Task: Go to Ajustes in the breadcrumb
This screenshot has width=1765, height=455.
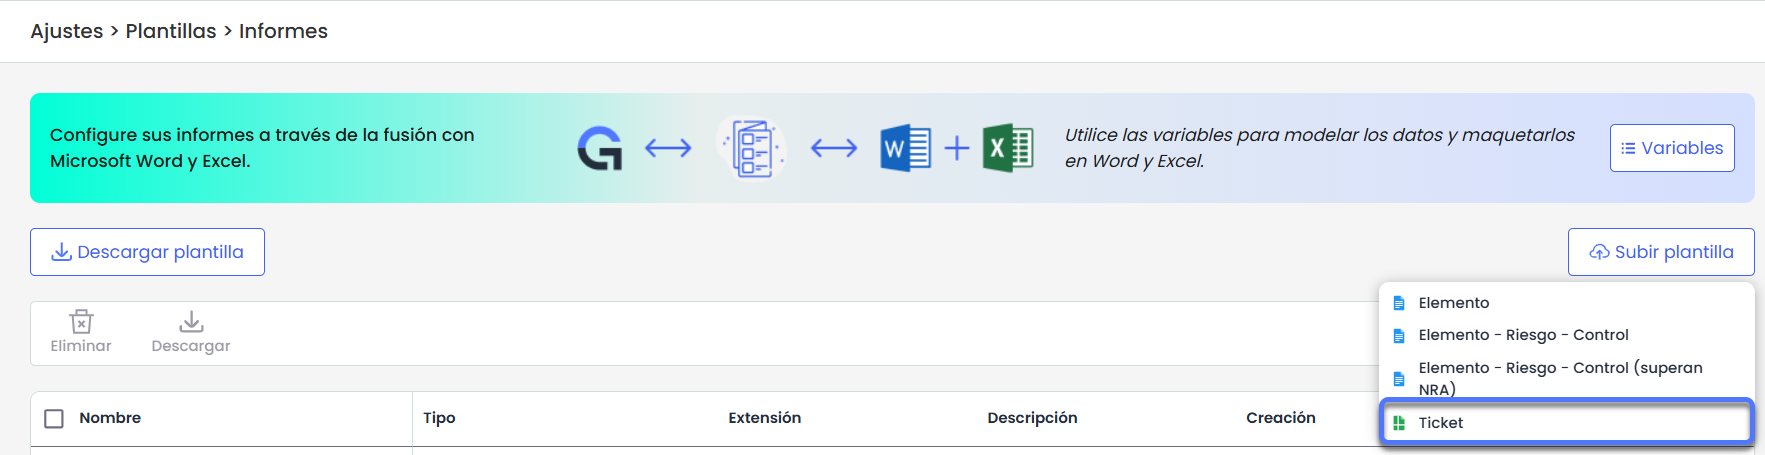Action: [x=66, y=31]
